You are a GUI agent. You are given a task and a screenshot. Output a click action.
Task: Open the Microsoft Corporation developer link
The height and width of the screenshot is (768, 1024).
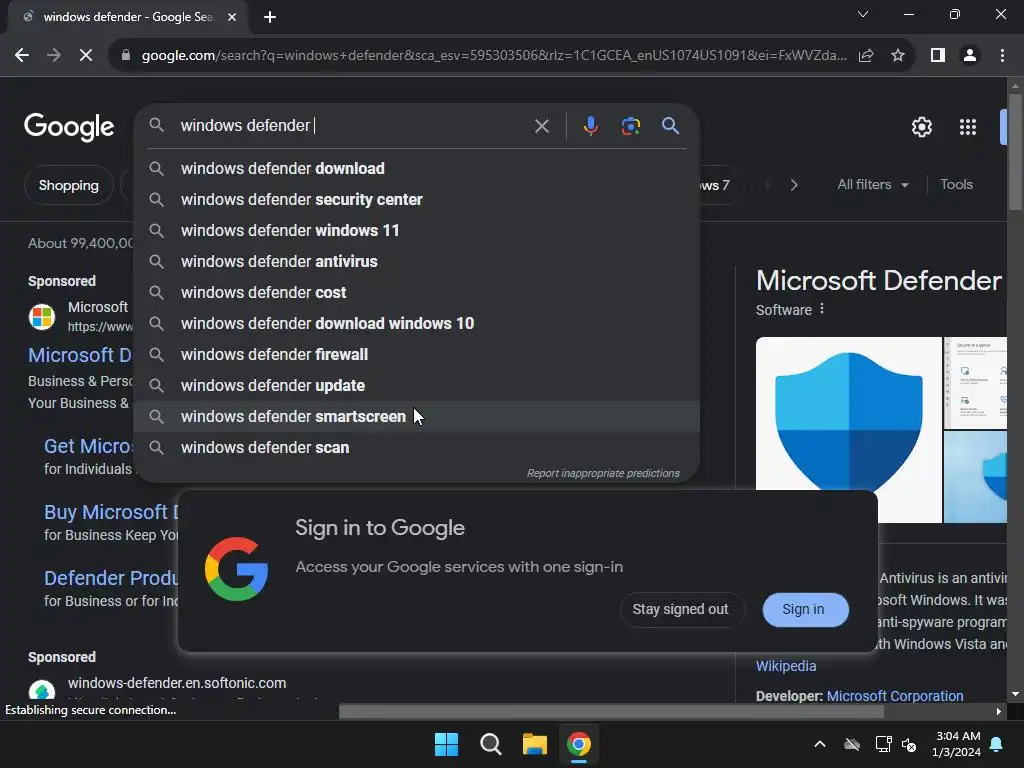(895, 696)
